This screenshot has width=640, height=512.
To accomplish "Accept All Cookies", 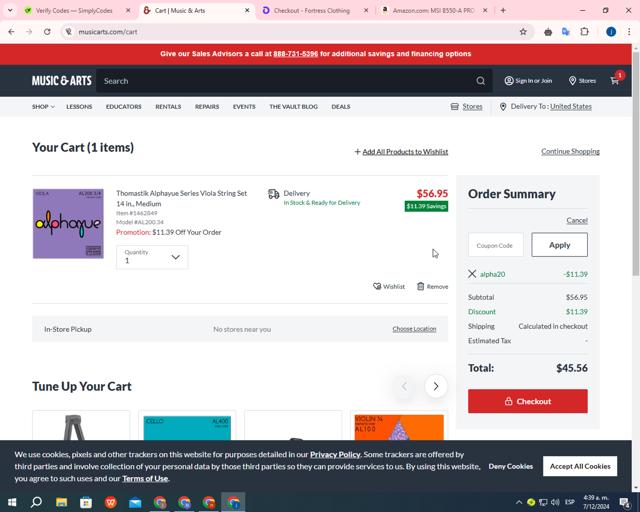I will click(x=580, y=466).
